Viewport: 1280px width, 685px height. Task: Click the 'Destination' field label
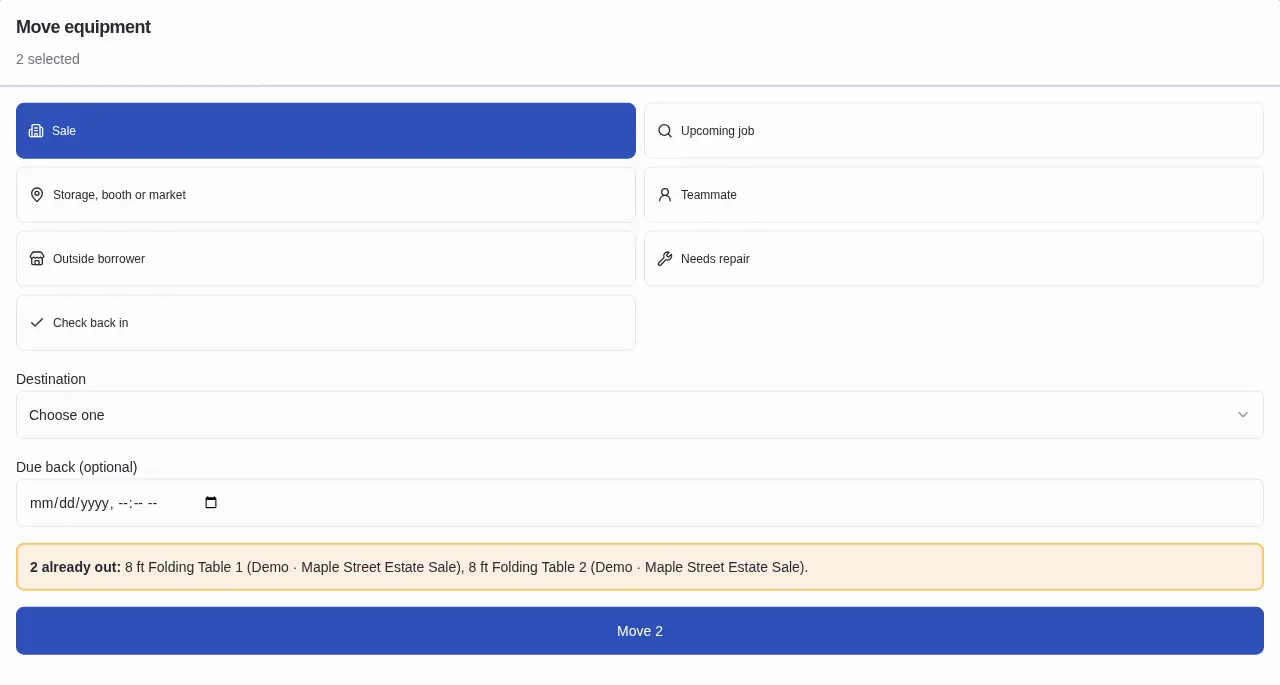tap(51, 379)
